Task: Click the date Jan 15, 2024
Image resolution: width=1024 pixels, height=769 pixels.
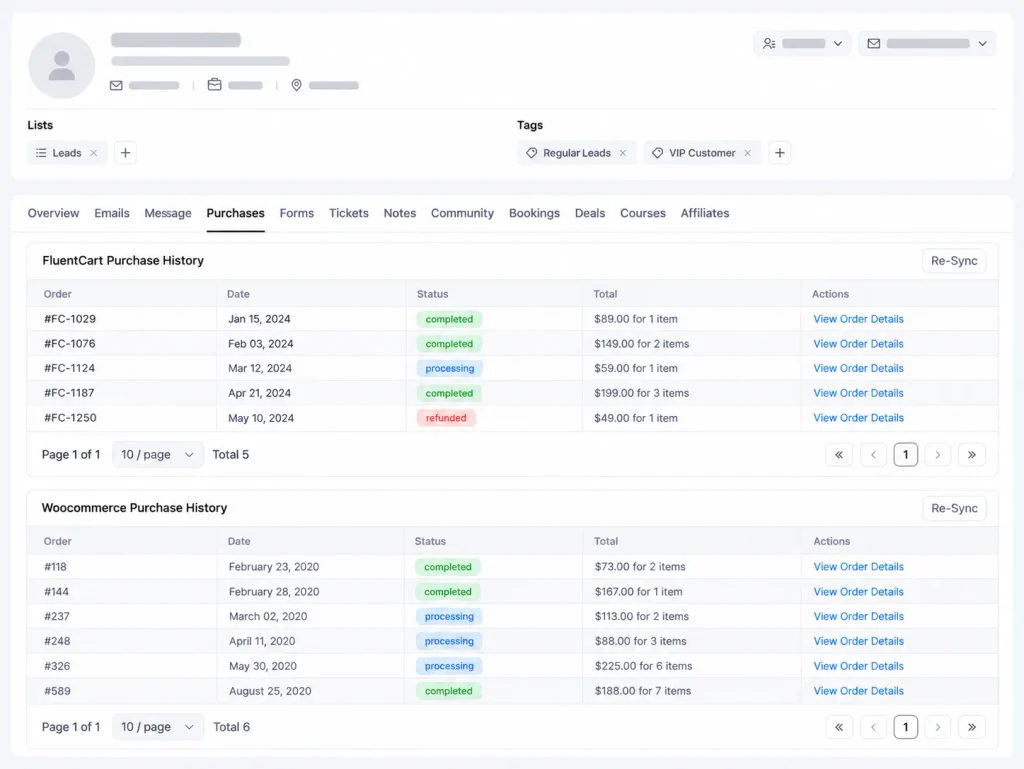Action: (259, 319)
